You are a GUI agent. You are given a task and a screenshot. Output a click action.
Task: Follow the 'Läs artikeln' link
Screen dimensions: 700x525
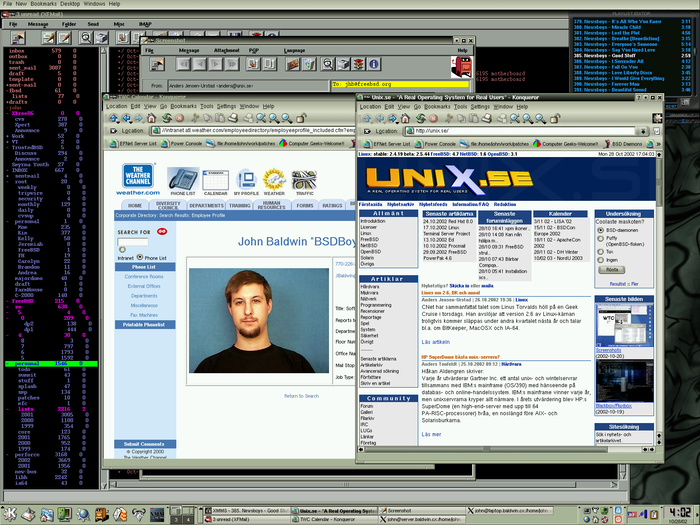[x=436, y=342]
